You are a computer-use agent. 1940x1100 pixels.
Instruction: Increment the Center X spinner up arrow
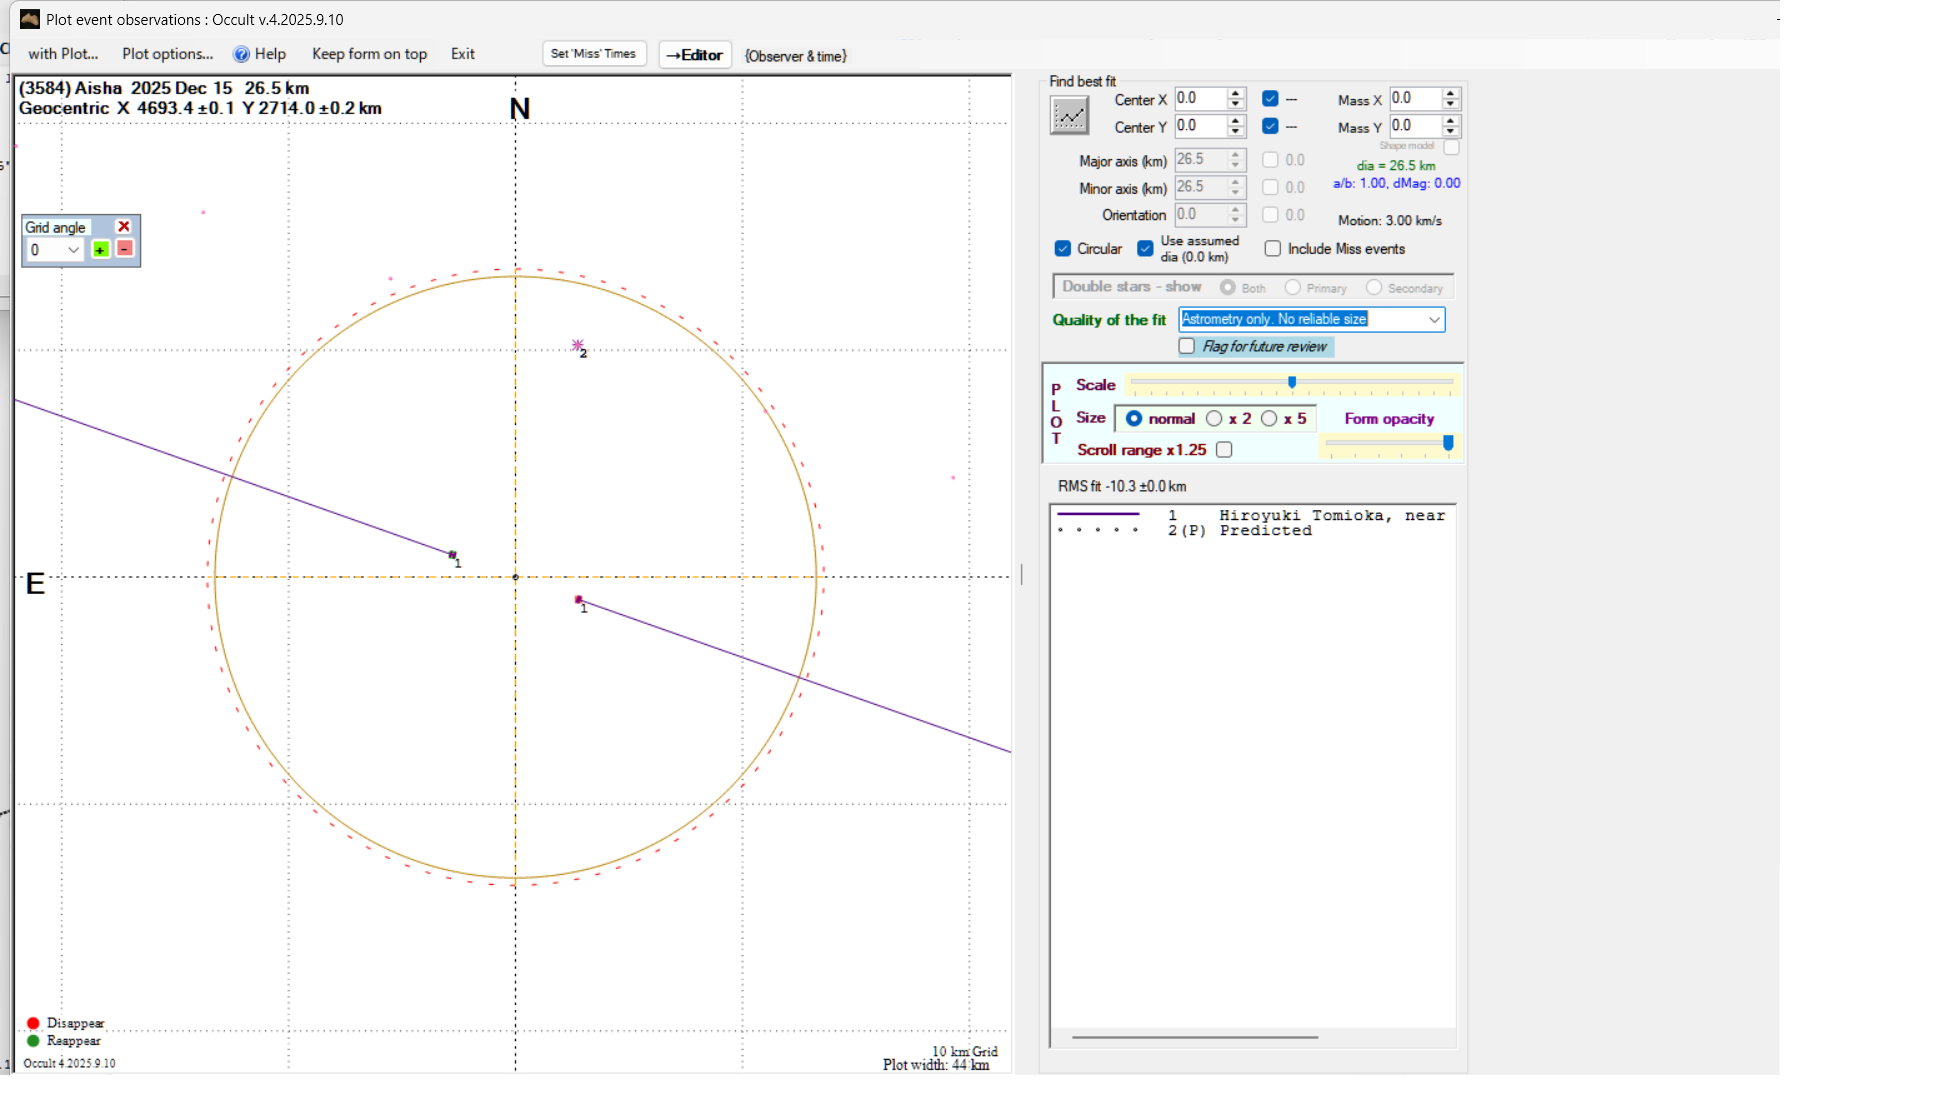point(1236,94)
